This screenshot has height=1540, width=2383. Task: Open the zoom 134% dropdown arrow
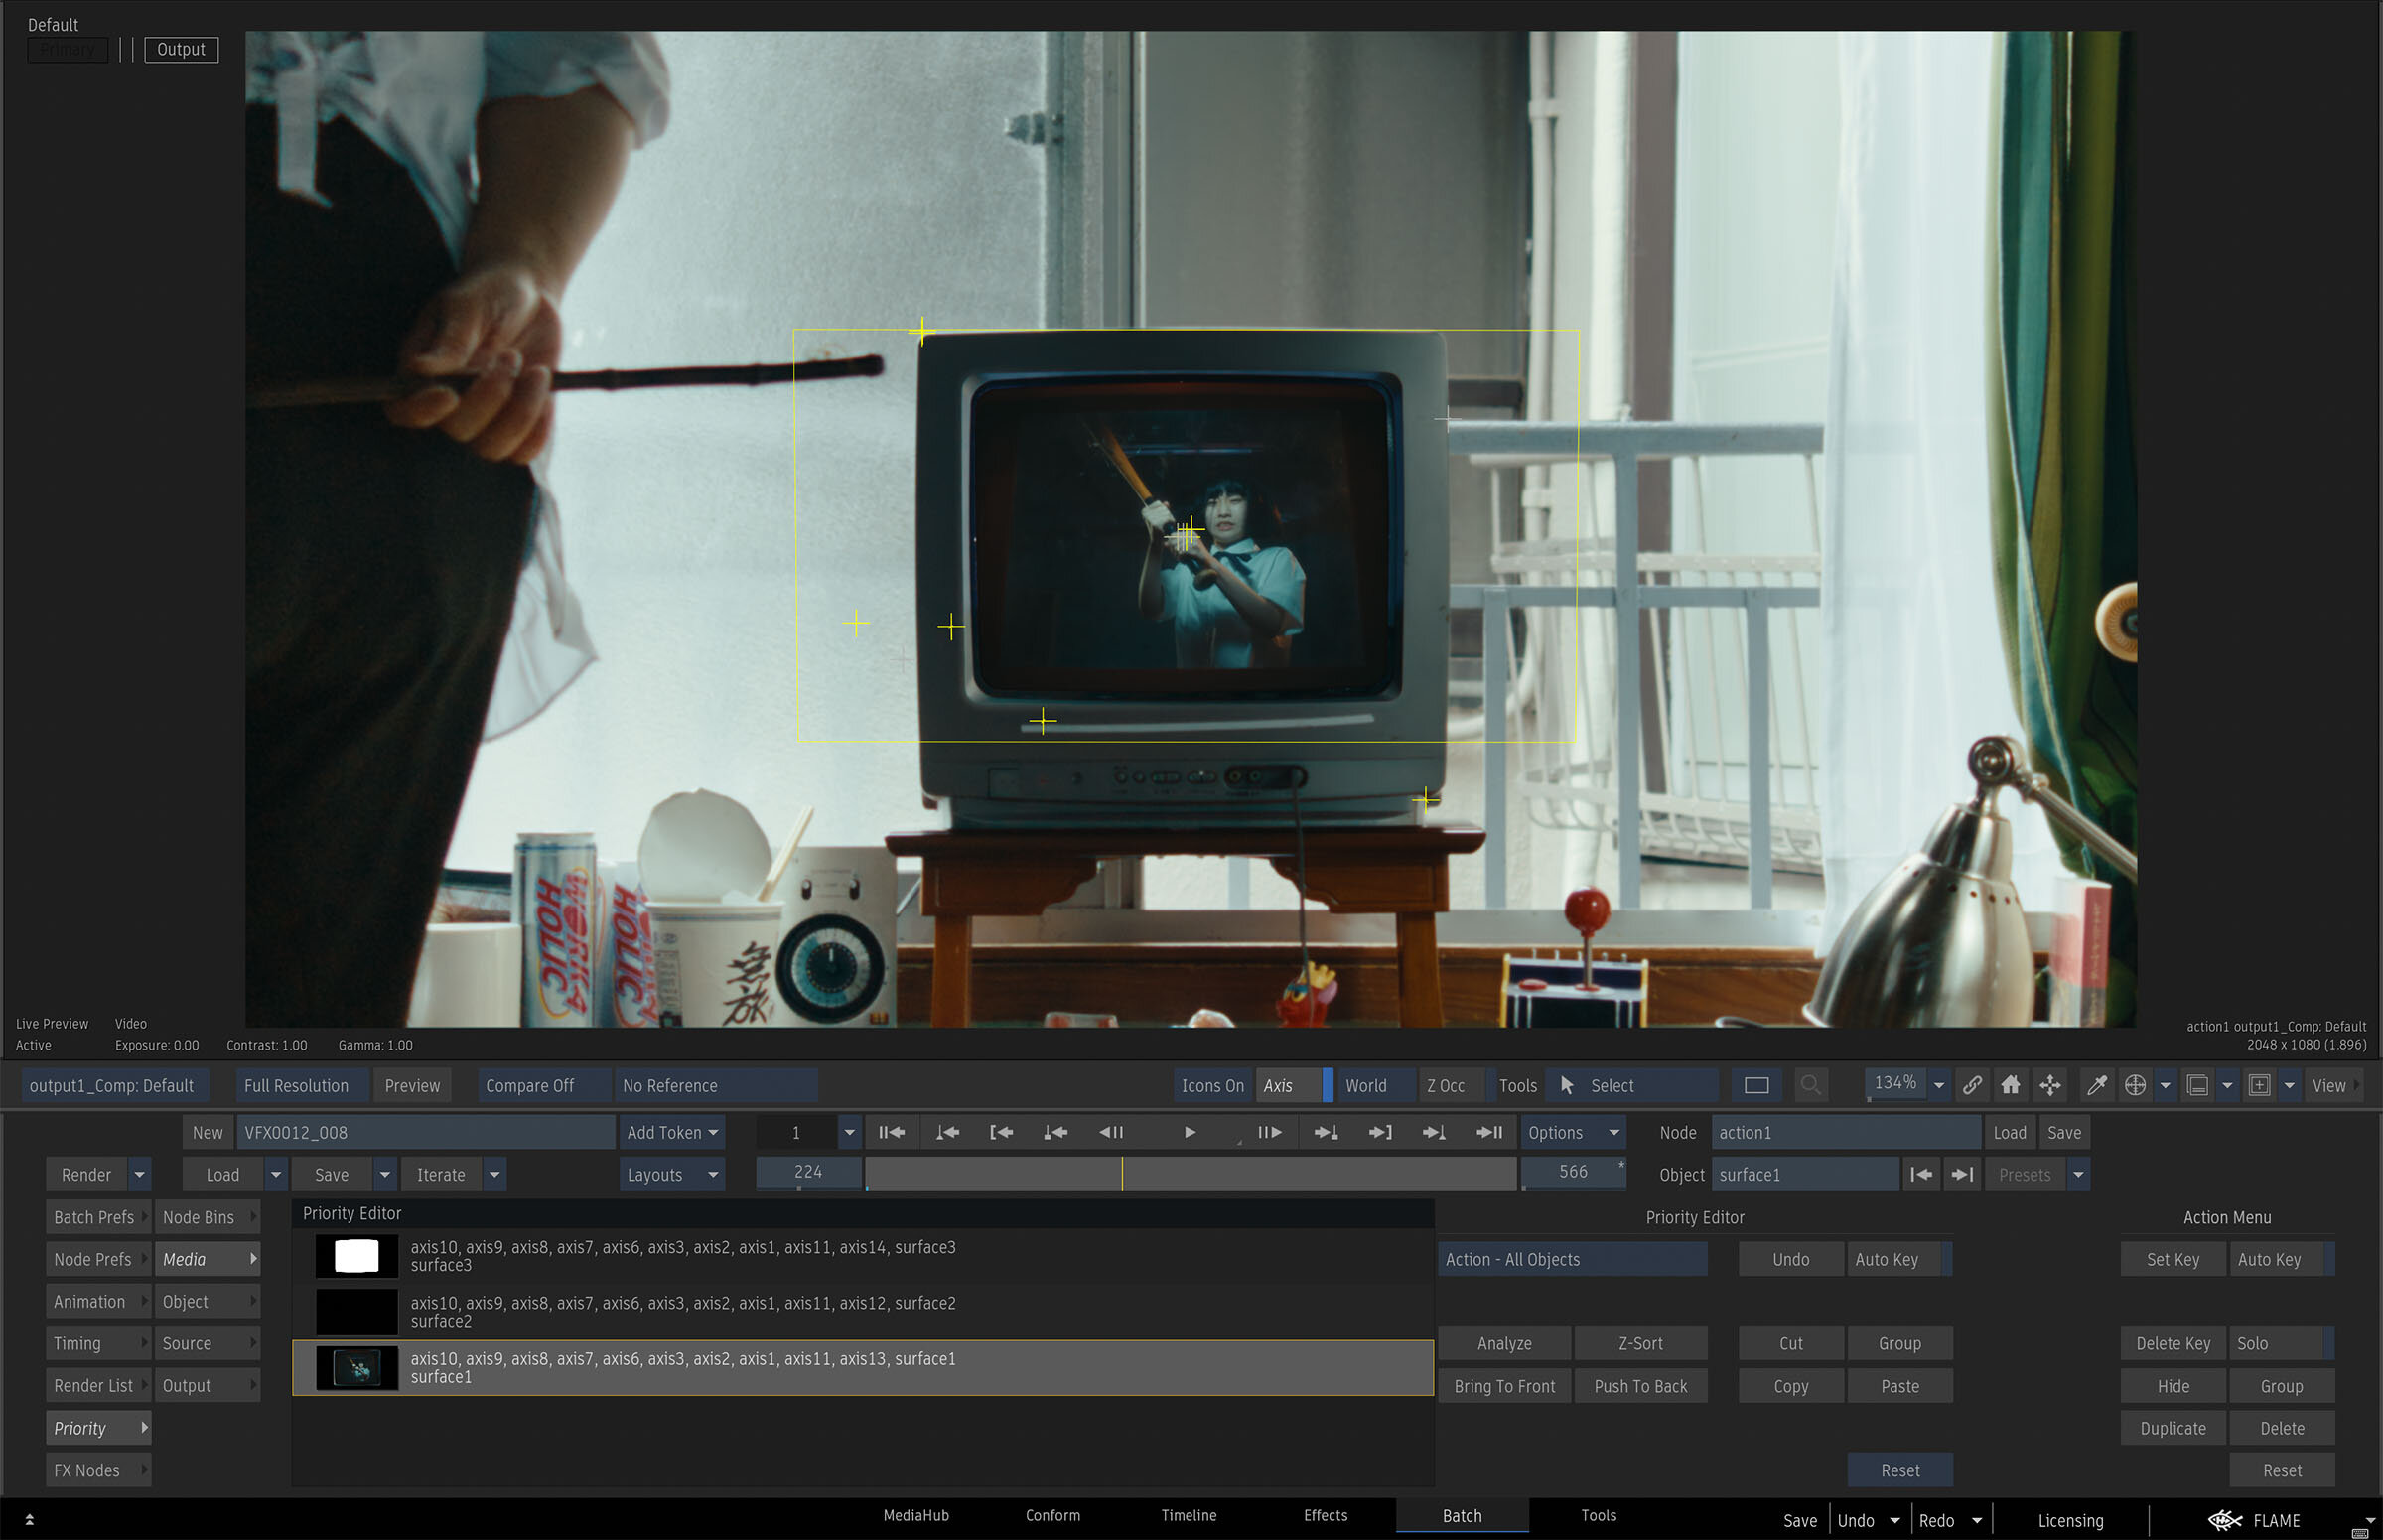1939,1085
